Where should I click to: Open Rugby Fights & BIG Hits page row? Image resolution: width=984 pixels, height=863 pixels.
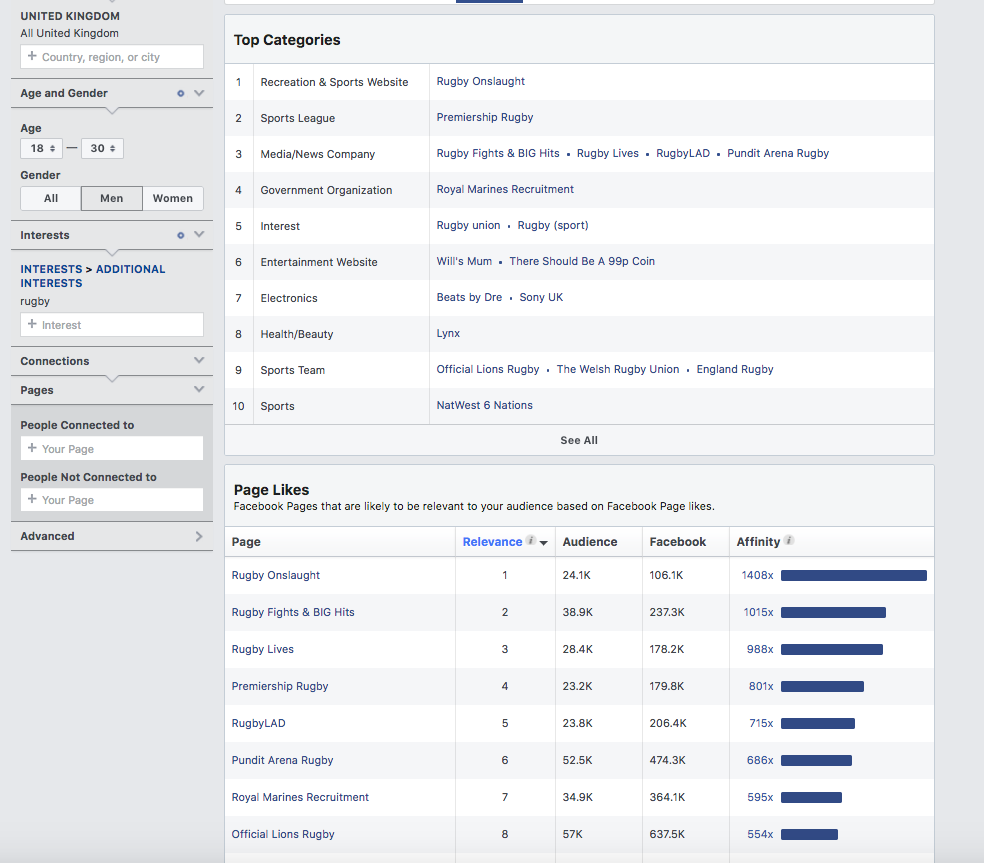pos(293,612)
